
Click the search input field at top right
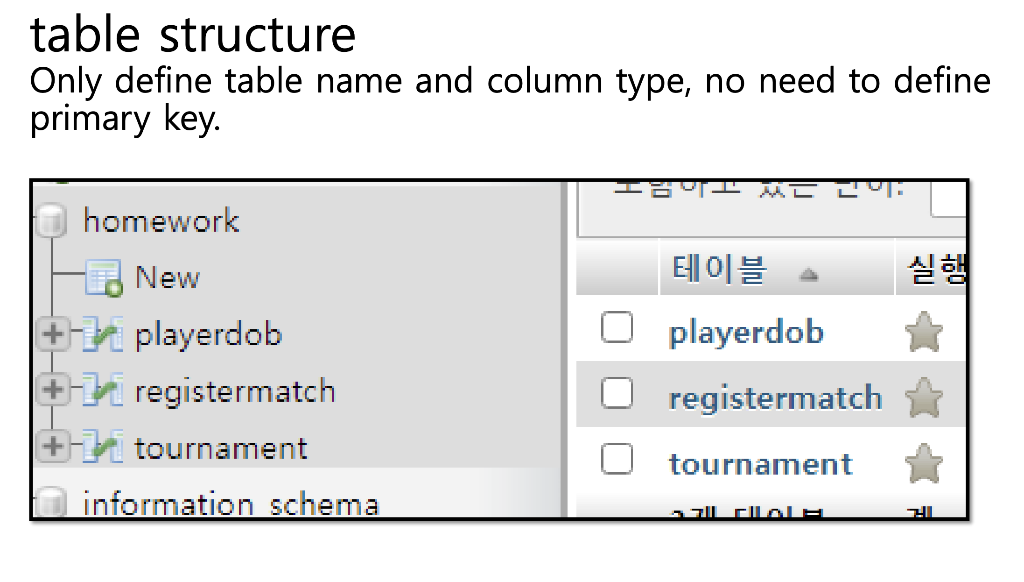tap(952, 199)
